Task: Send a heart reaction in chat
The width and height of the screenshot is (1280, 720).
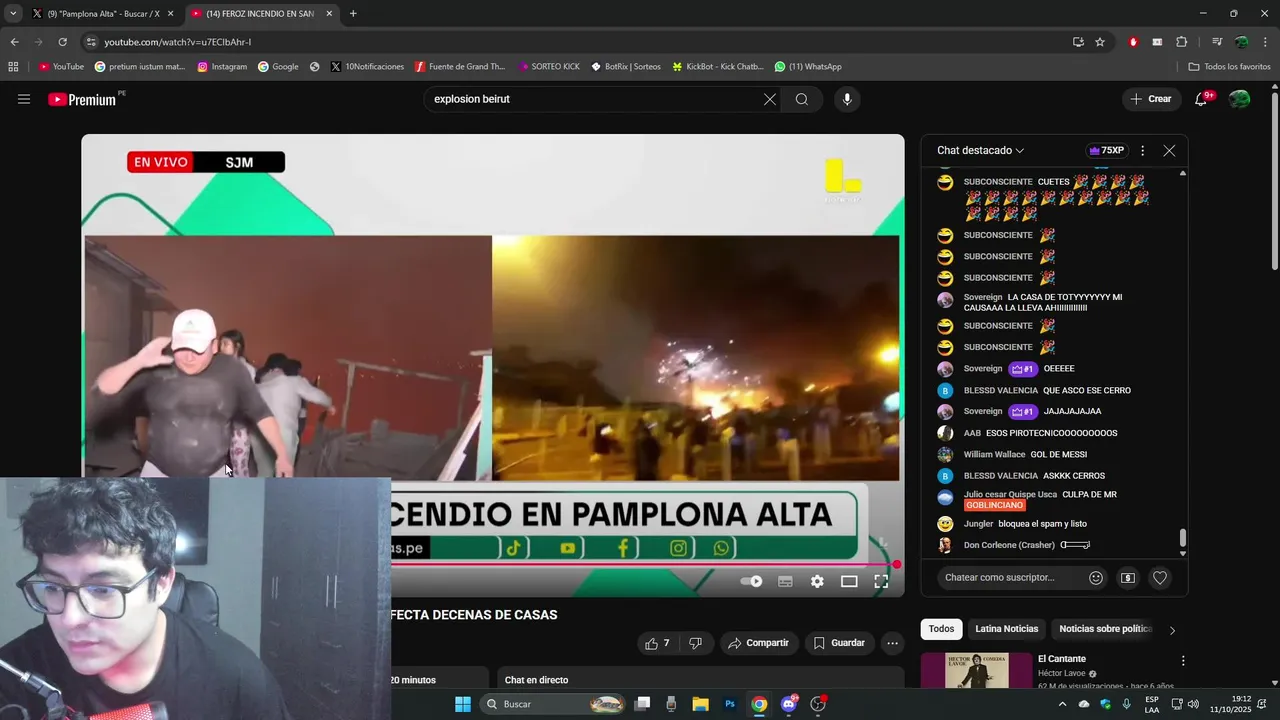Action: (x=1160, y=578)
